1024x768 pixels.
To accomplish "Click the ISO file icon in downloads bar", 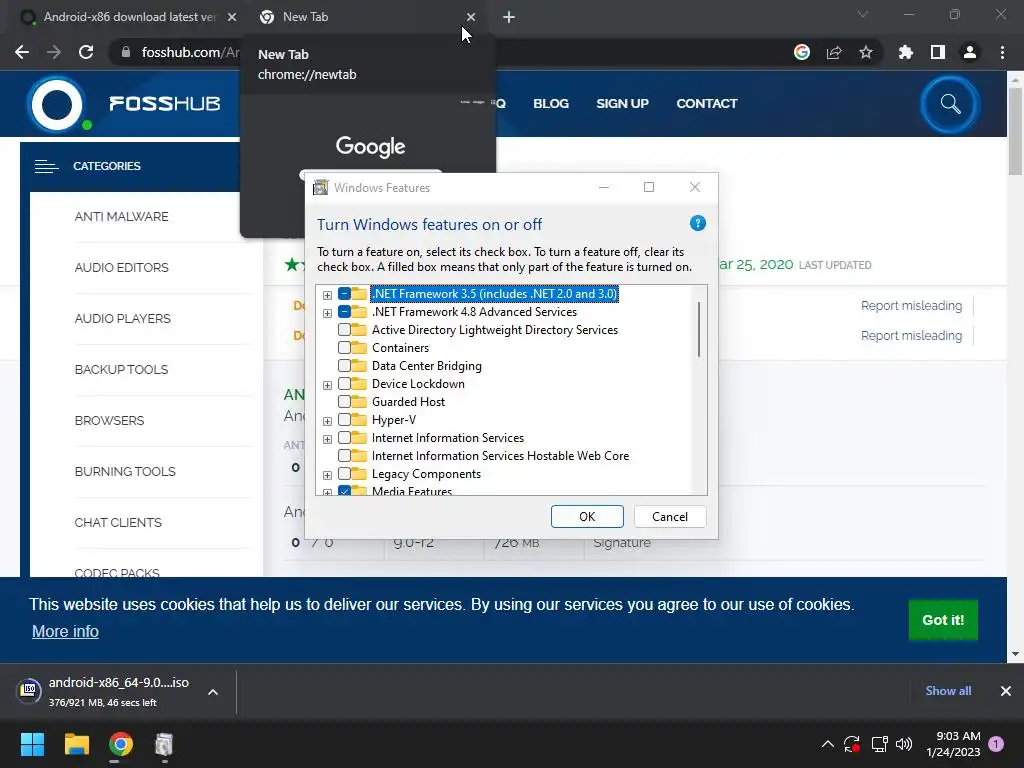I will pyautogui.click(x=29, y=690).
